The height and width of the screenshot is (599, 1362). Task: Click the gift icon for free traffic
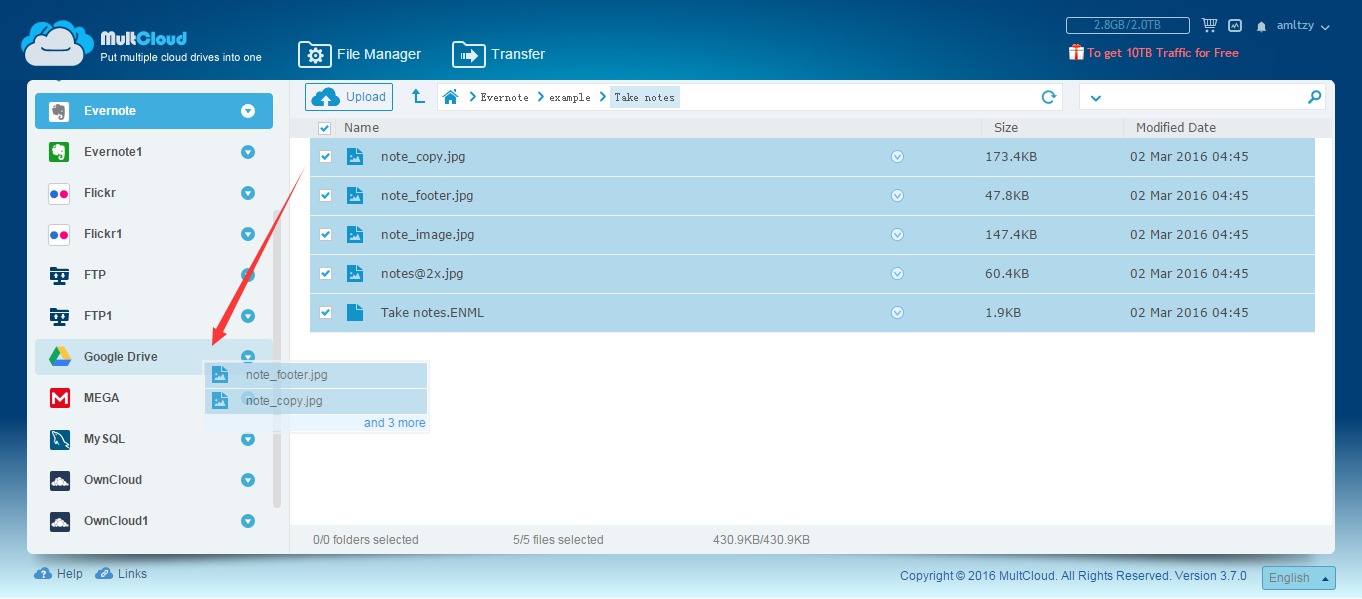(x=1076, y=52)
